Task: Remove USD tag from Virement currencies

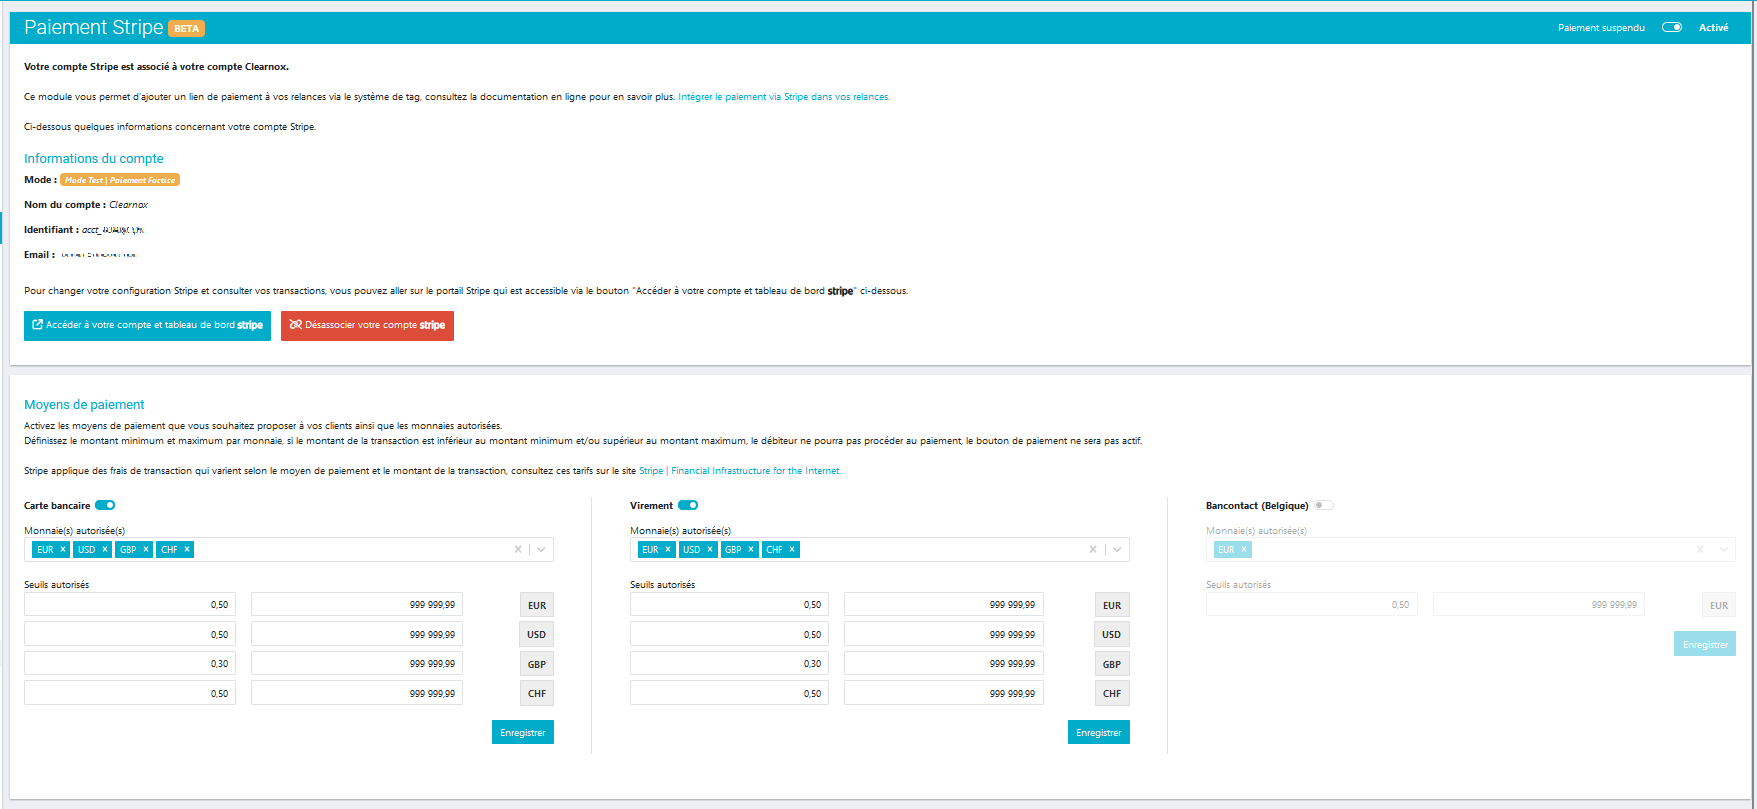Action: pos(710,550)
